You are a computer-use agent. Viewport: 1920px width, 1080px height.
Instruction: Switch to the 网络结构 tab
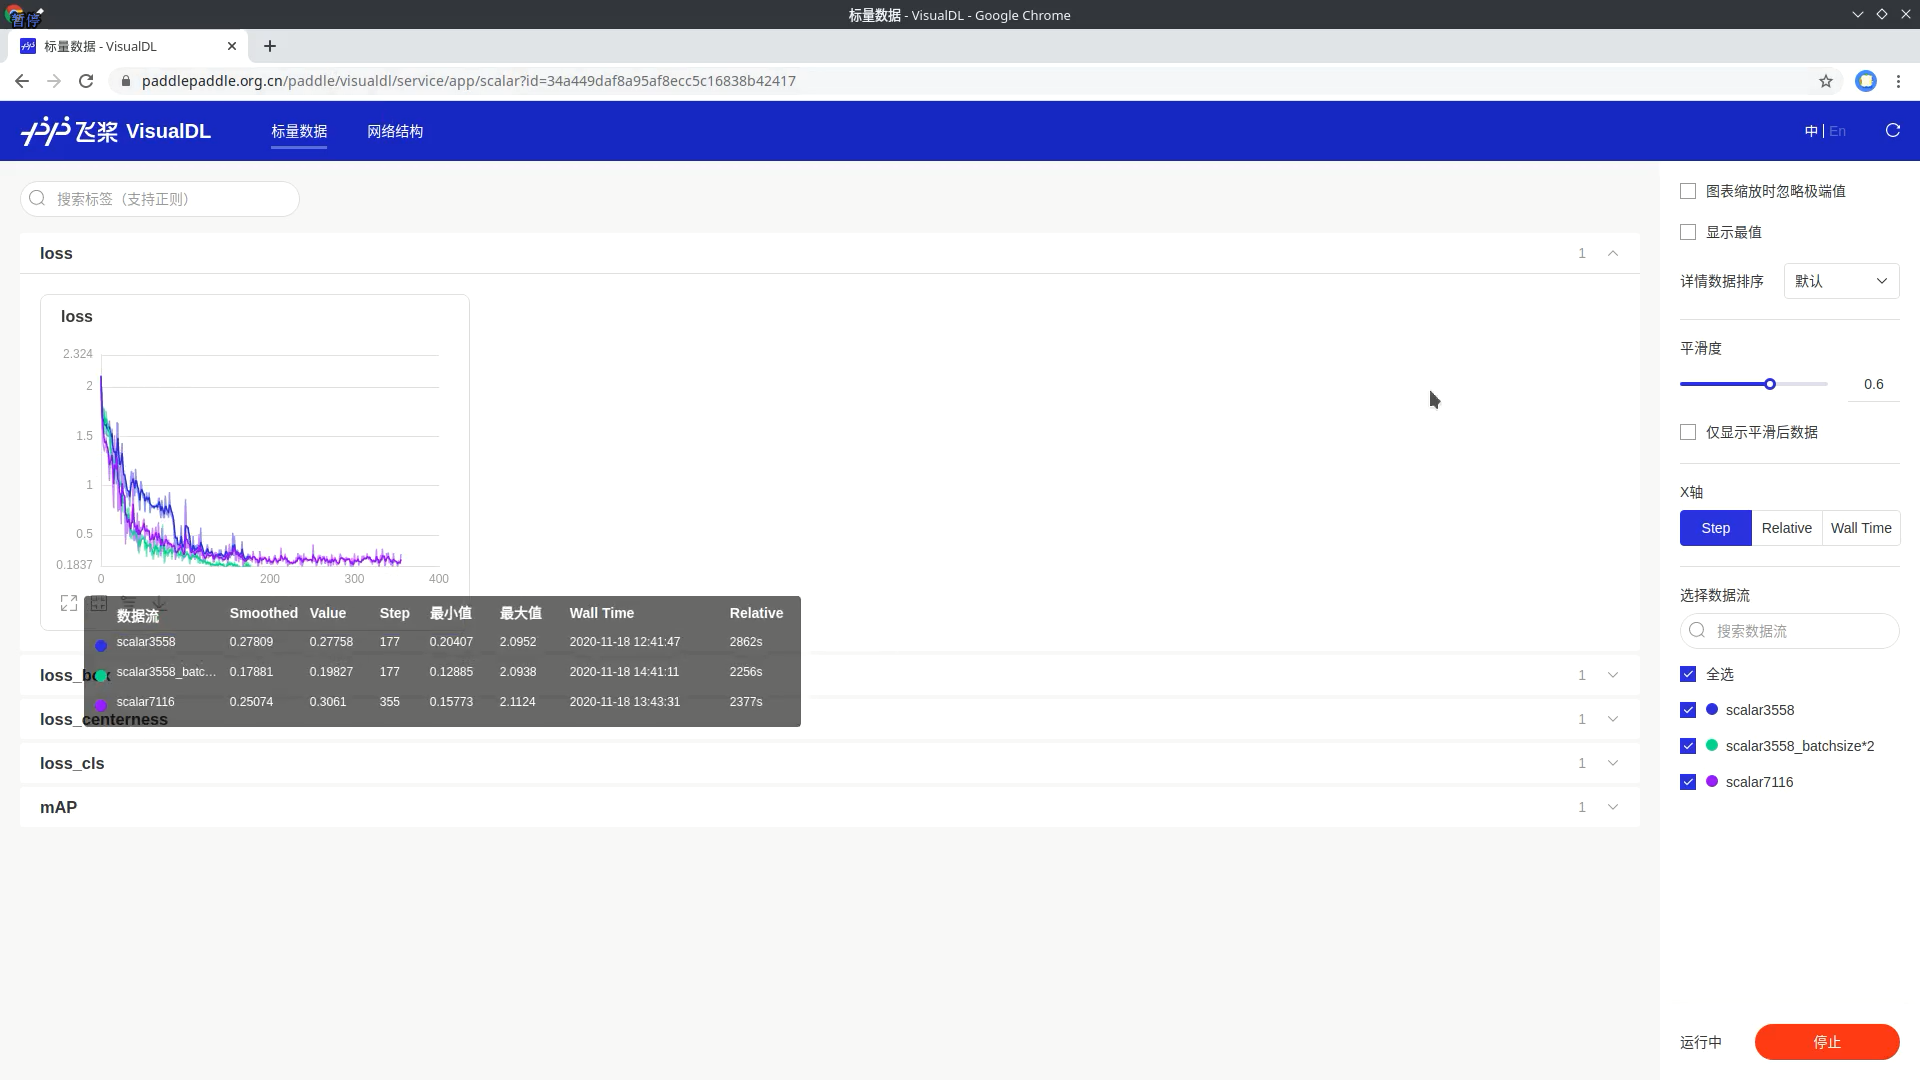click(394, 131)
